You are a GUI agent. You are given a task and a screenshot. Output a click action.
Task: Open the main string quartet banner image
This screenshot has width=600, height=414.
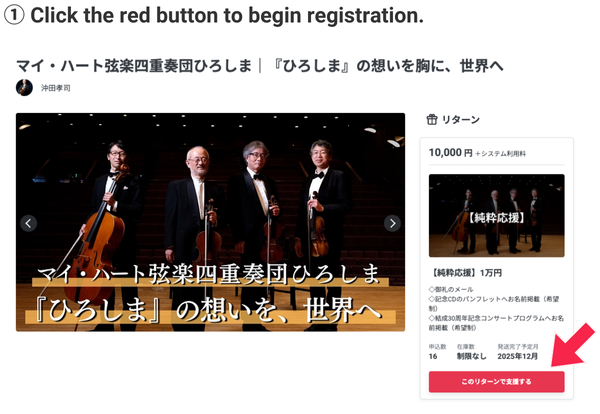tap(210, 222)
